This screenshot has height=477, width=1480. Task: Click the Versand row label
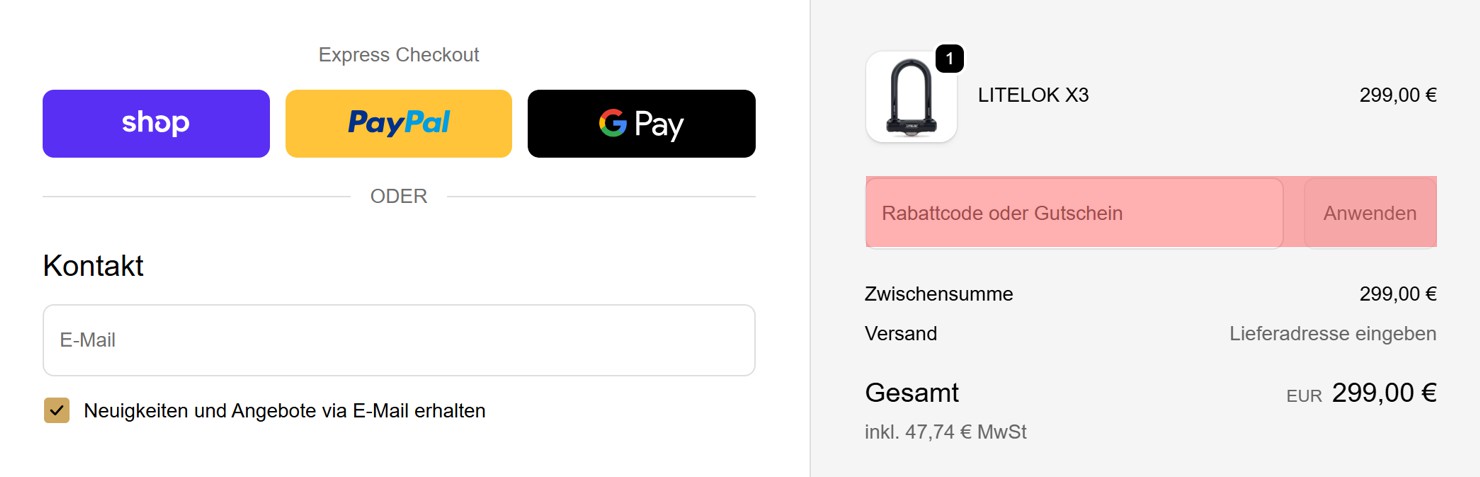click(x=900, y=333)
